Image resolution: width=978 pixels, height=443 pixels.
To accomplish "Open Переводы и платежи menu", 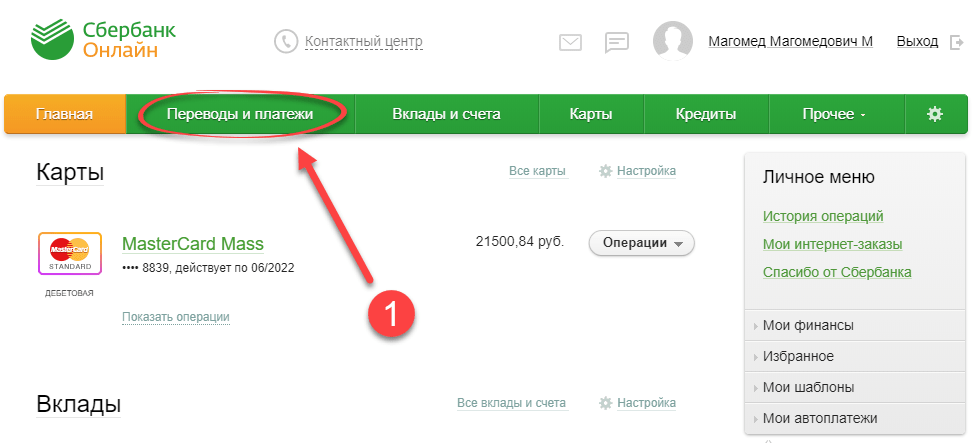I will 240,114.
